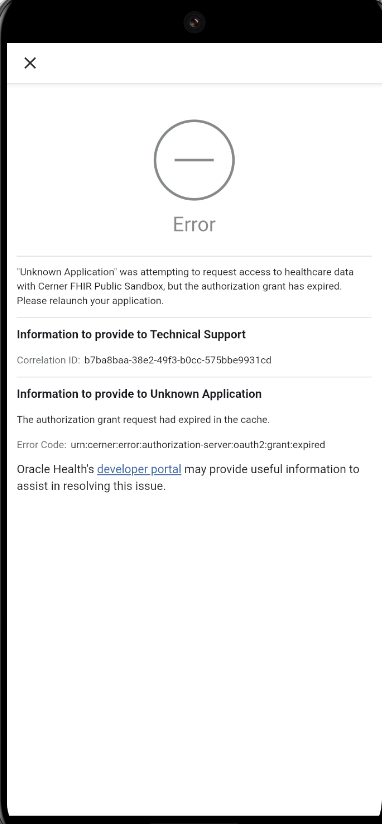382x824 pixels.
Task: Click the grant:expired error code value
Action: point(198,445)
